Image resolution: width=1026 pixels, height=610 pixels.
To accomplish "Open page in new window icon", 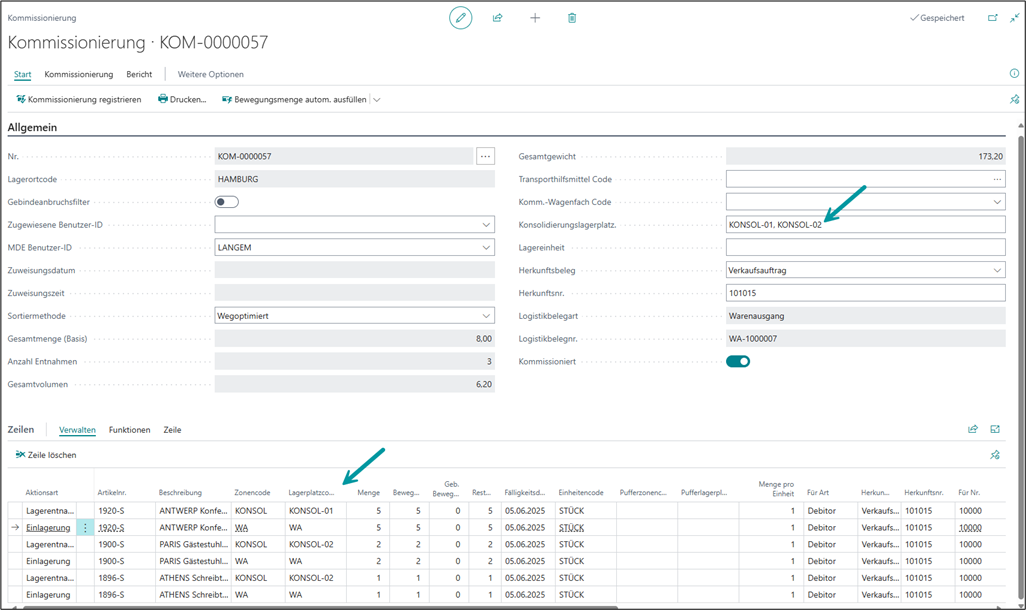I will tap(992, 18).
